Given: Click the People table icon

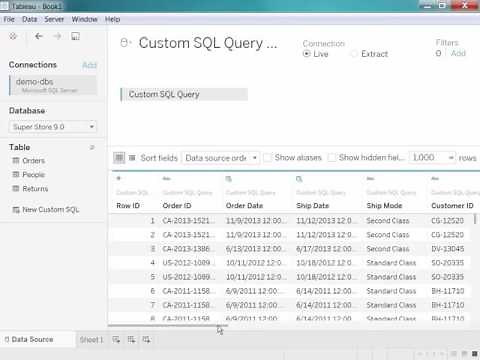Looking at the screenshot, I should [x=16, y=175].
